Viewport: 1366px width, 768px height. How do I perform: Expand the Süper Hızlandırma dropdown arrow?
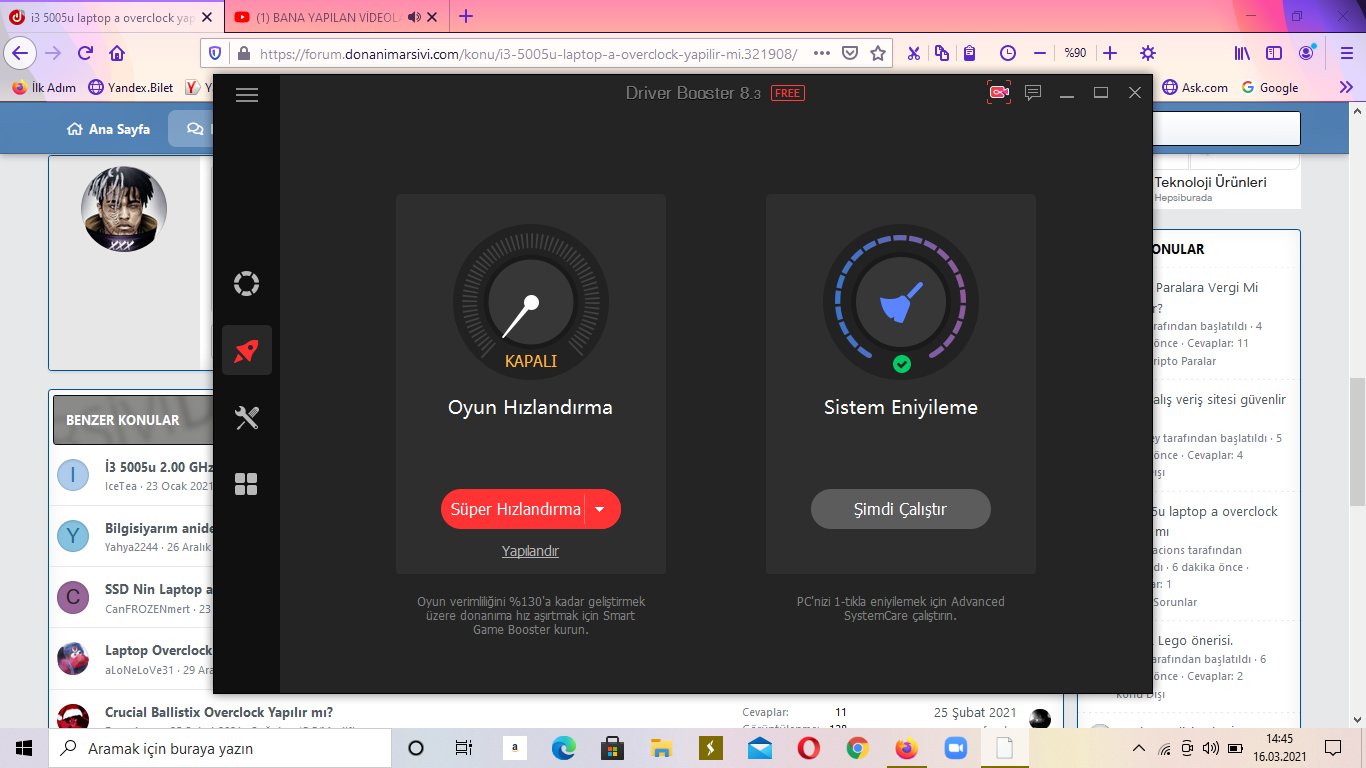[600, 509]
